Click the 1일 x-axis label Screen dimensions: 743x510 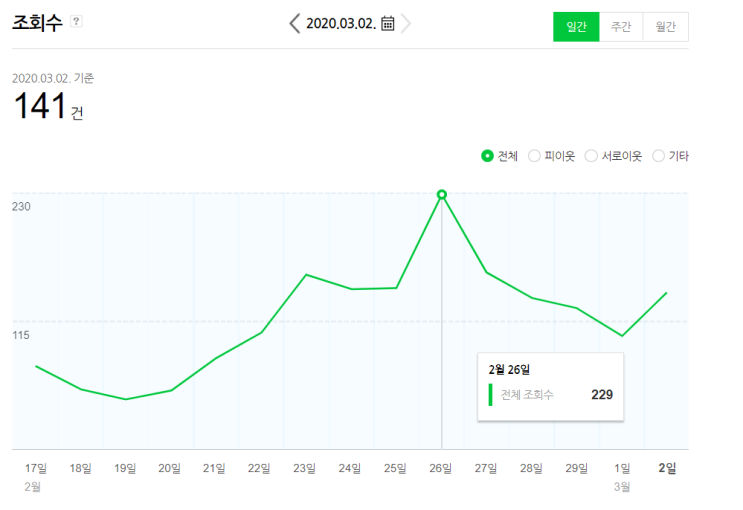coord(622,468)
